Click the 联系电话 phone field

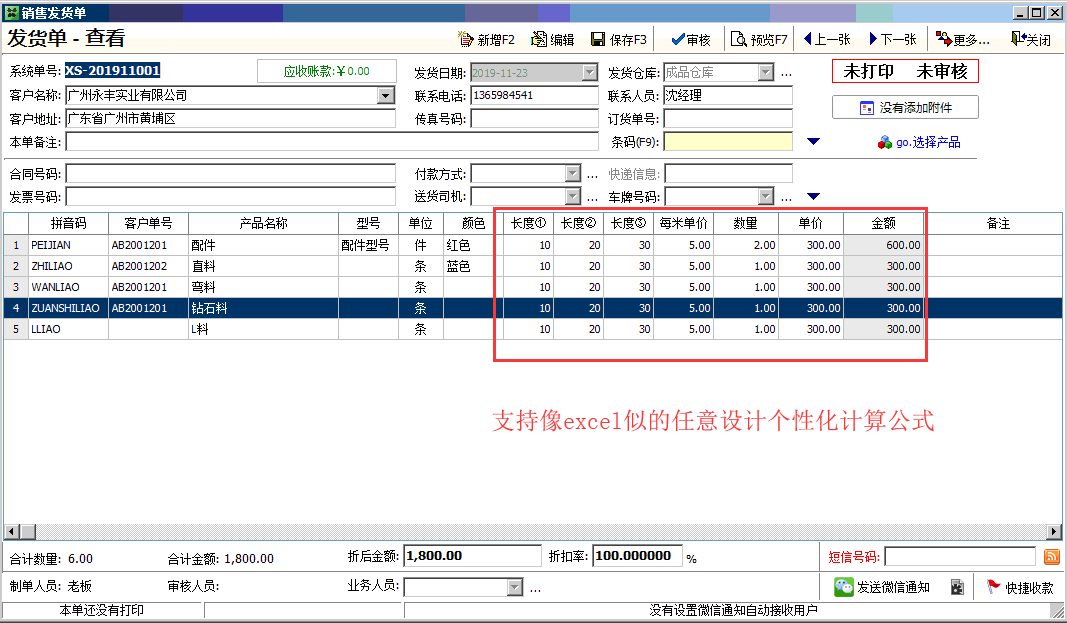click(x=534, y=95)
